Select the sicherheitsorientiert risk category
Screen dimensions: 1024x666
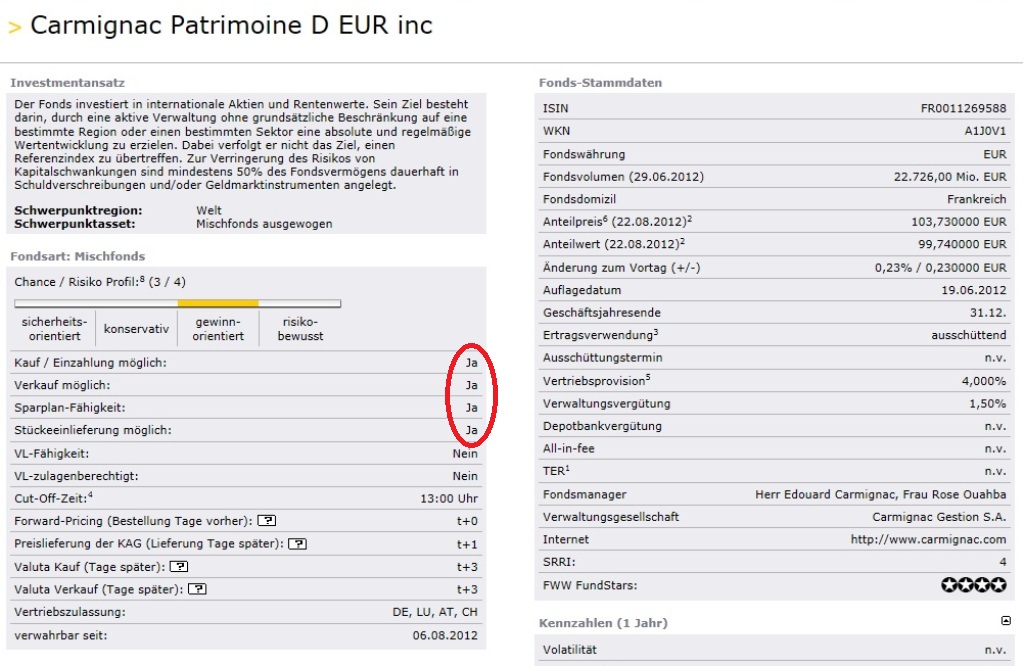tap(54, 329)
